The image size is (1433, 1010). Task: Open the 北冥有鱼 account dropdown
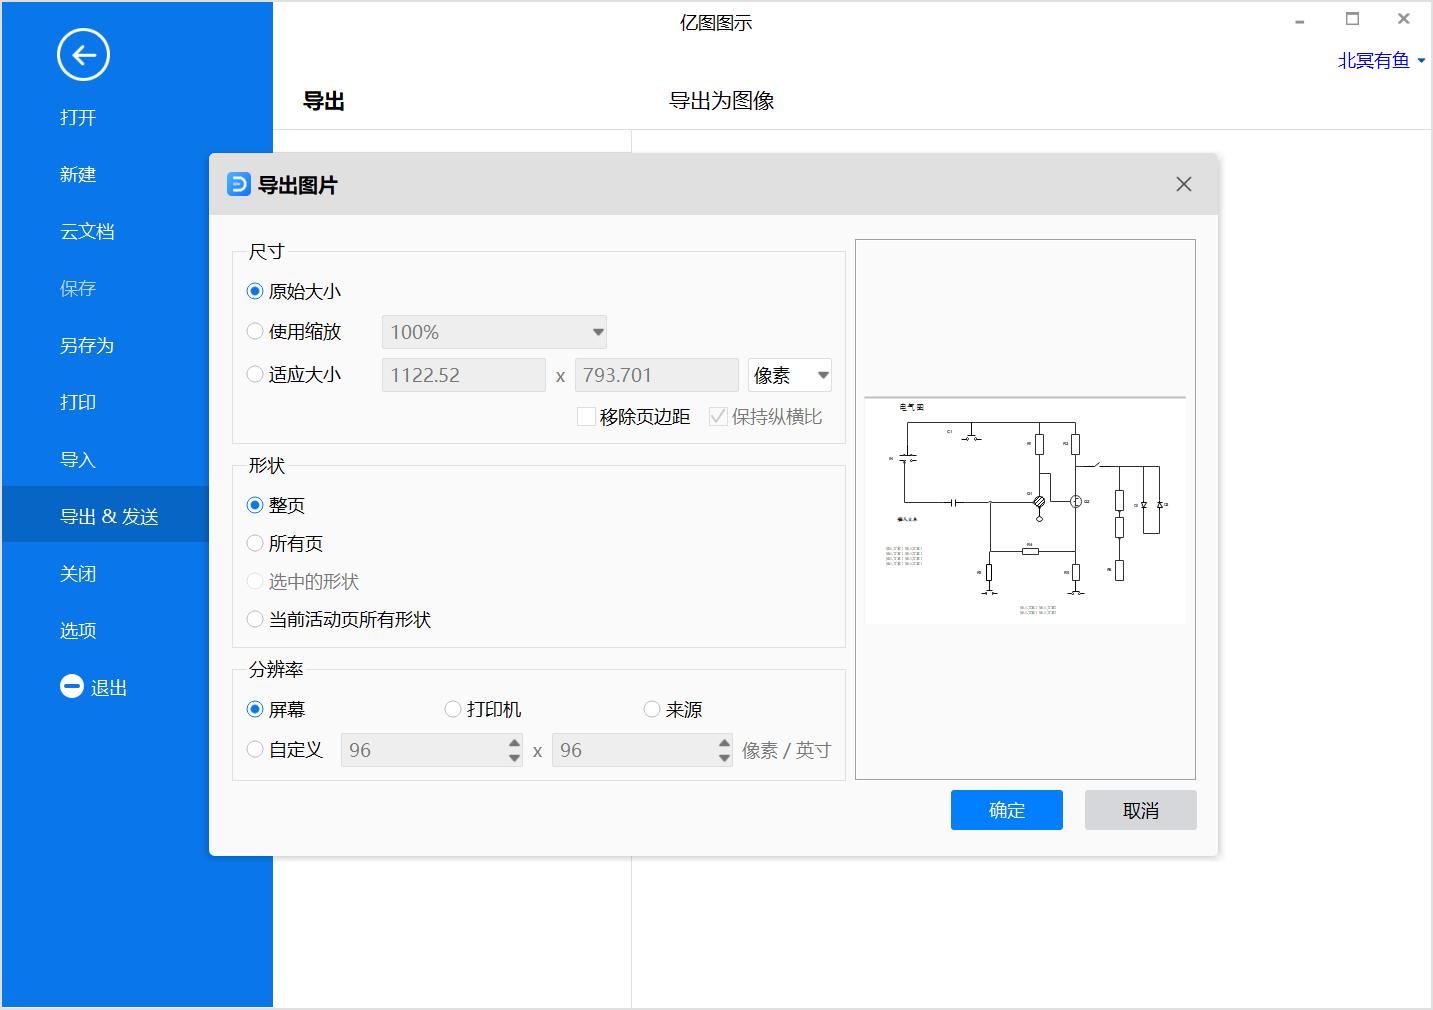click(1382, 61)
